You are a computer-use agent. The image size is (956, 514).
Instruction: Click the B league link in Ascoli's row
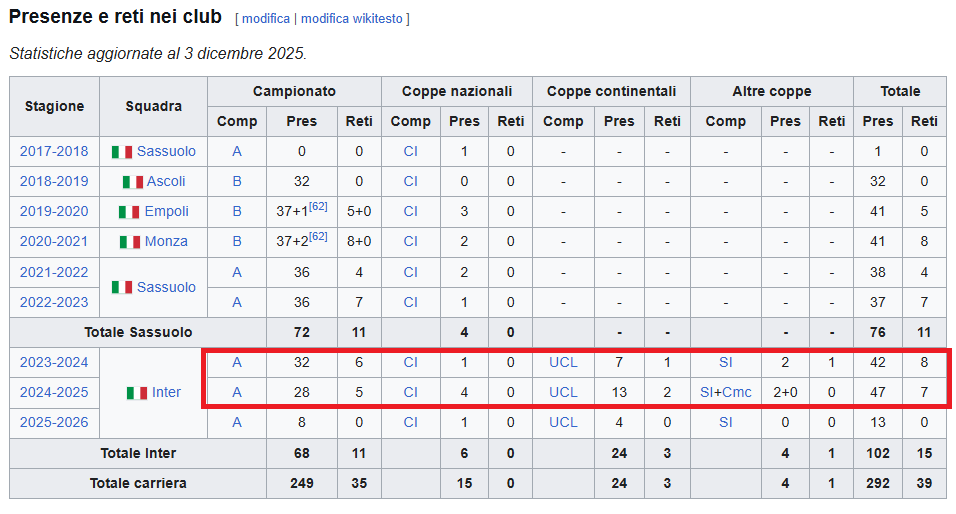pos(237,182)
